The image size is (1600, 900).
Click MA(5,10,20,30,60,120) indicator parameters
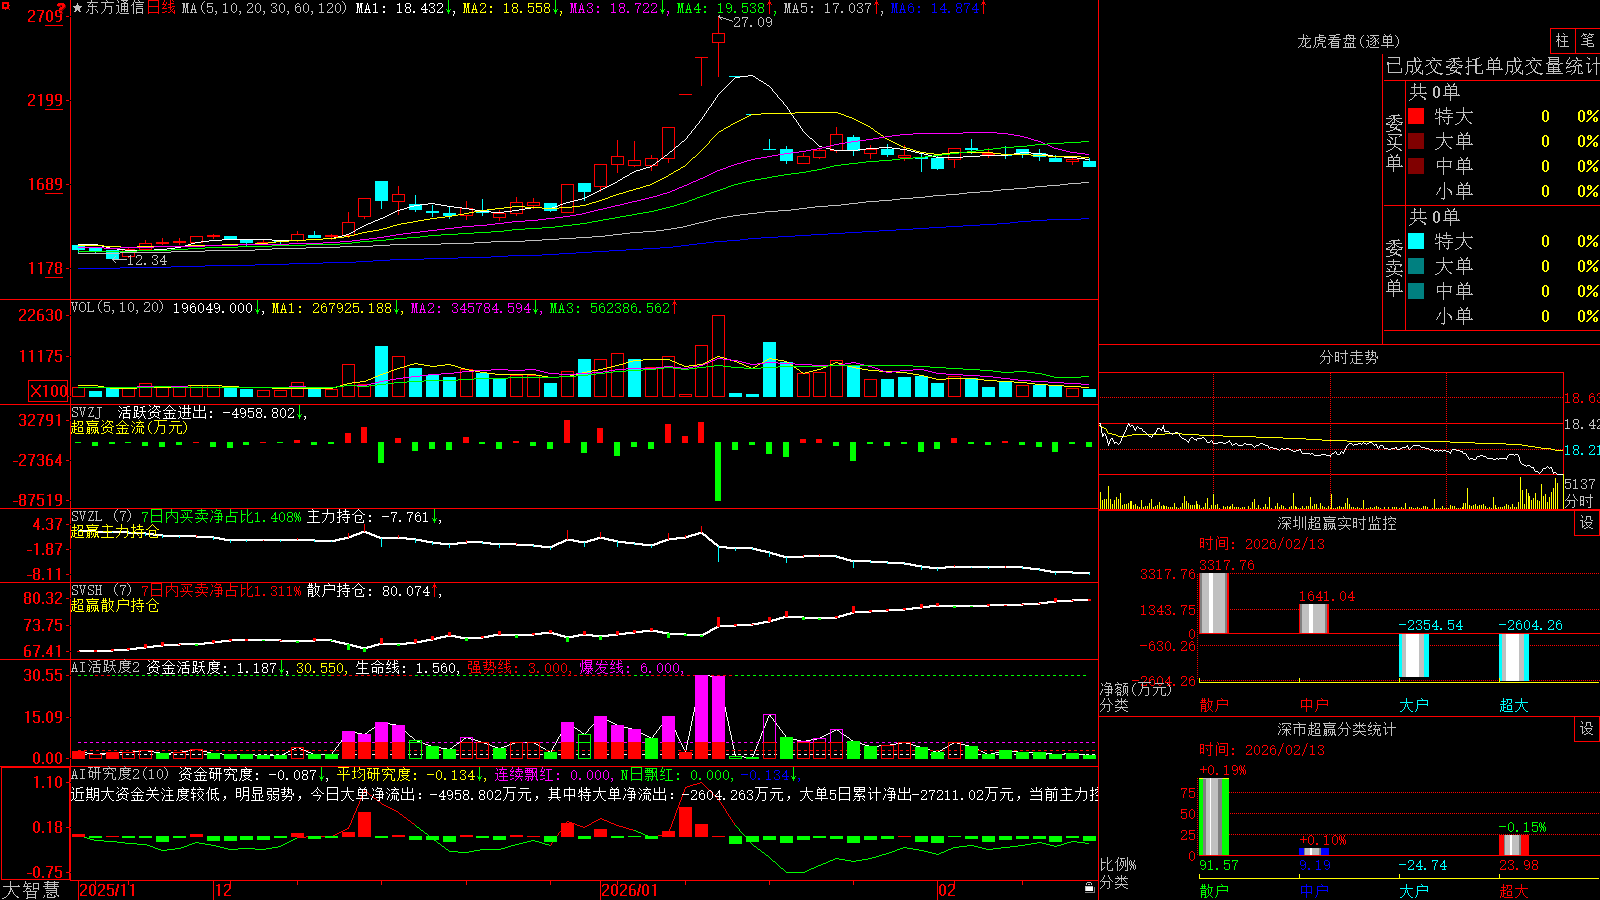[264, 8]
